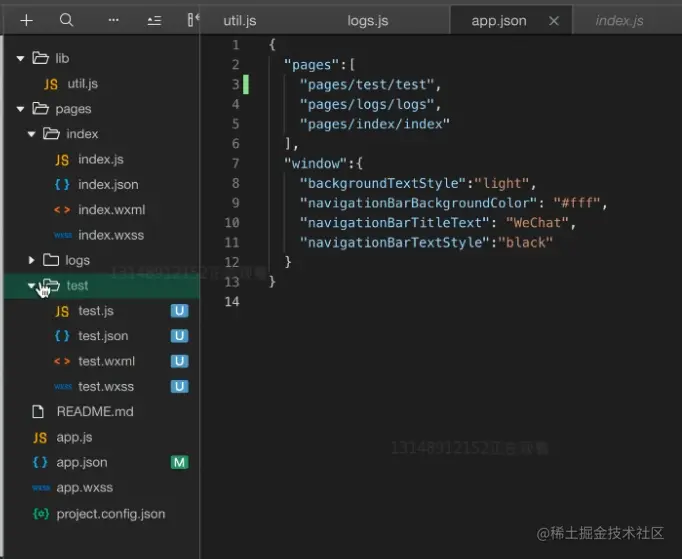Open the three-dots more options menu
Screen dimensions: 682x559
pyautogui.click(x=114, y=20)
